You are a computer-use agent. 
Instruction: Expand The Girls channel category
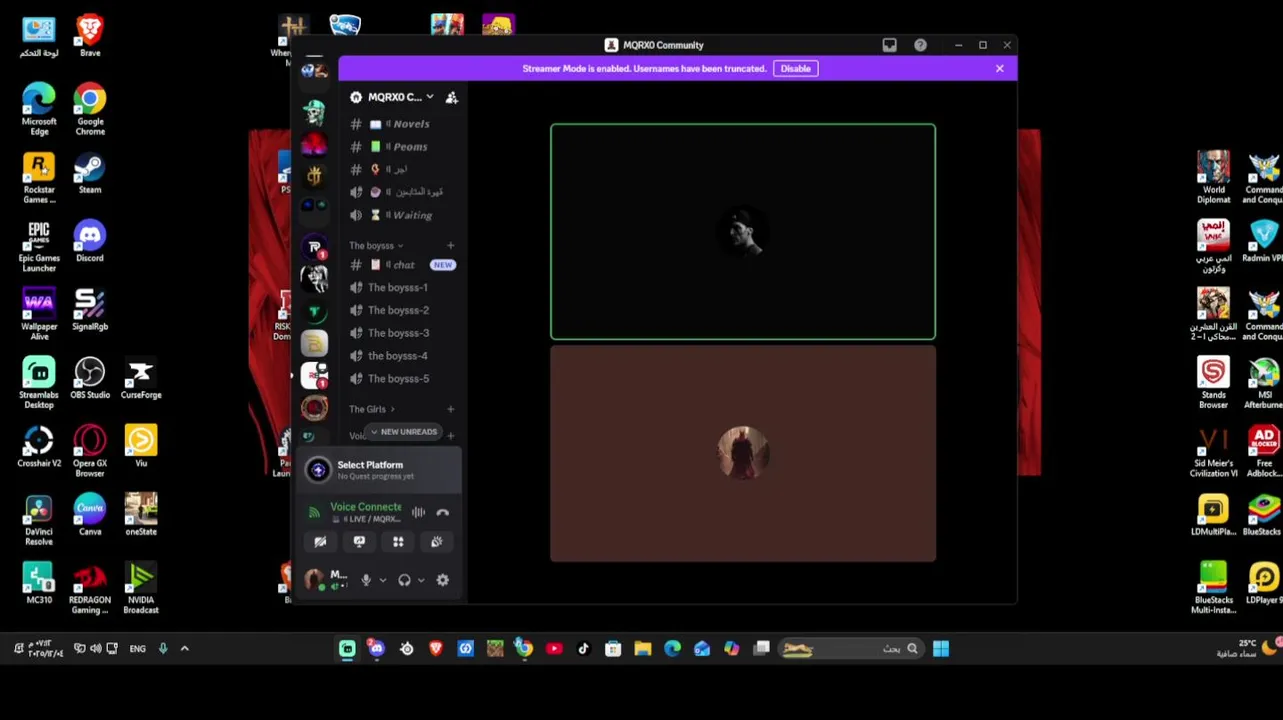[x=371, y=409]
